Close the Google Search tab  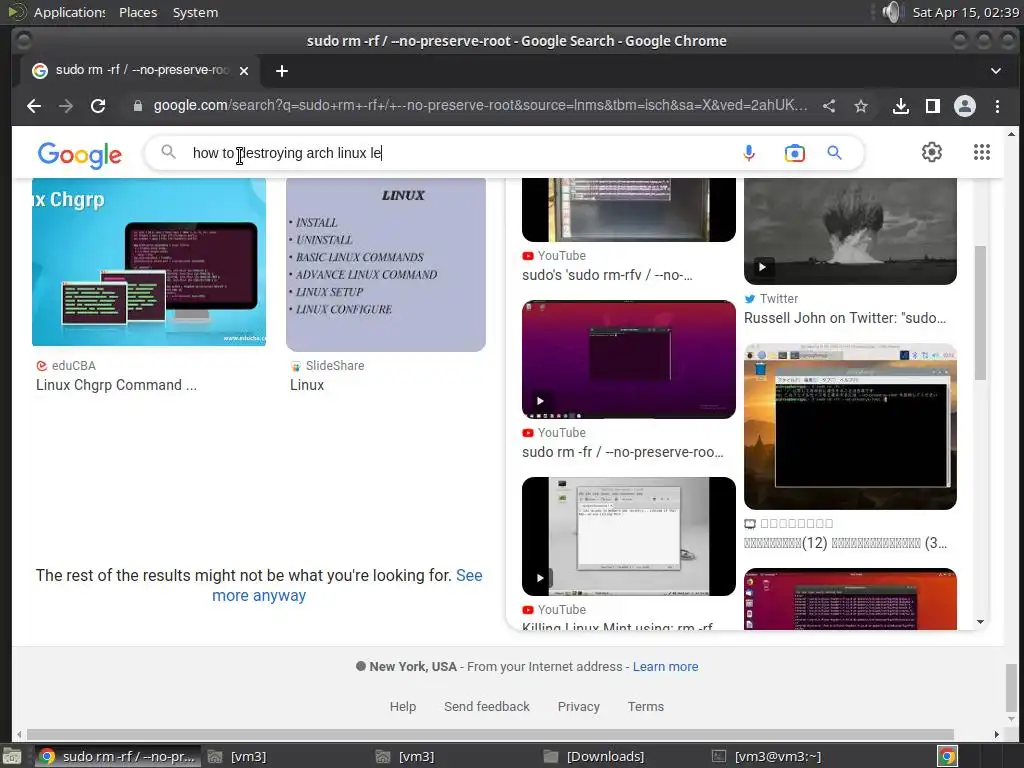pos(244,71)
